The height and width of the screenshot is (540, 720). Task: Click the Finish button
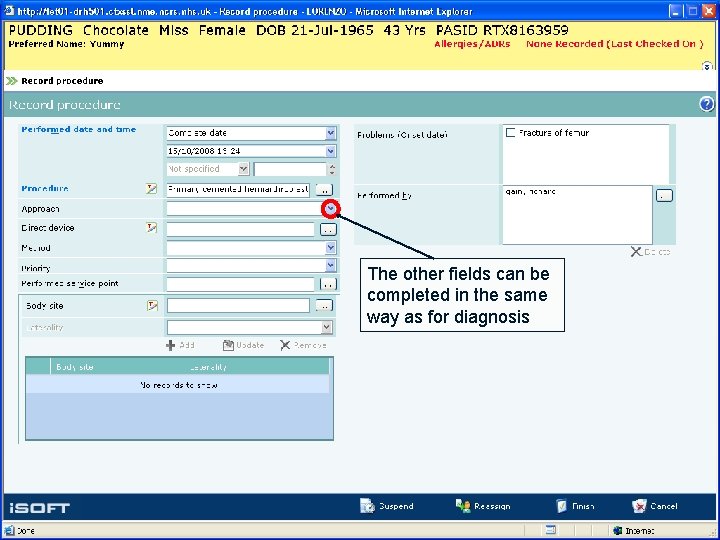tap(575, 506)
